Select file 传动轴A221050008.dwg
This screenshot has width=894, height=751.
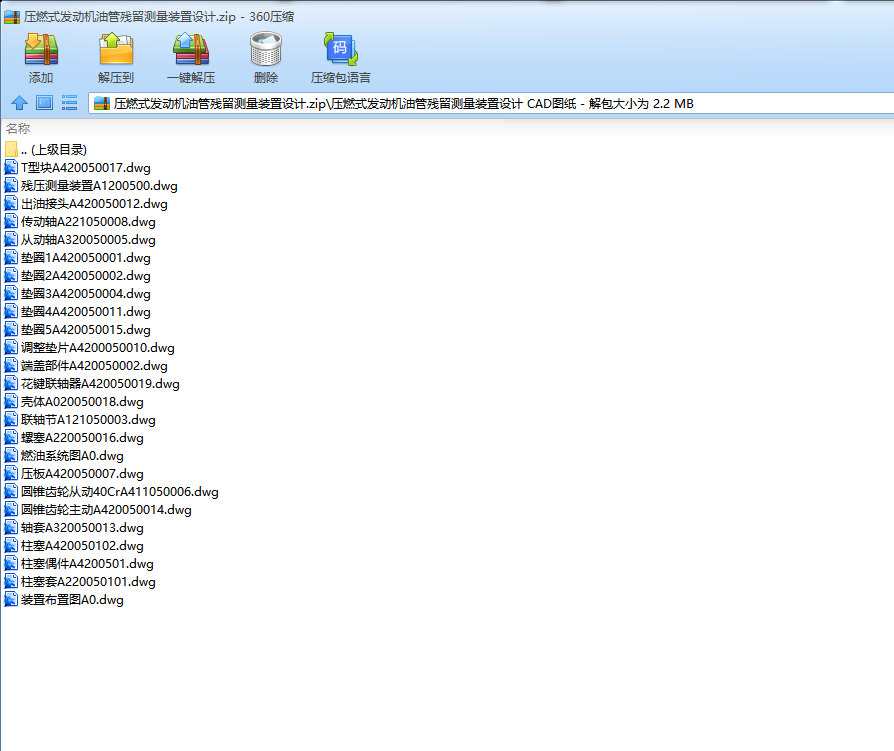click(80, 221)
